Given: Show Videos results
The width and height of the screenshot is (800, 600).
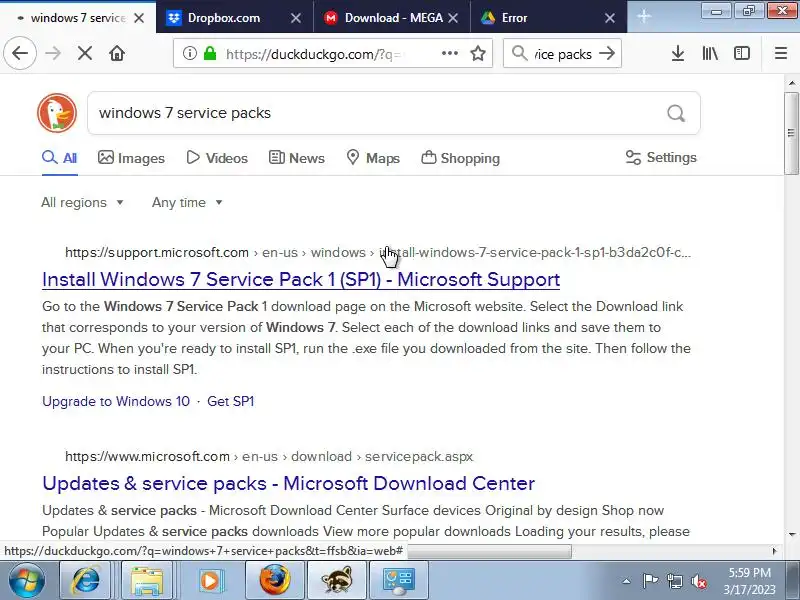Looking at the screenshot, I should click(217, 158).
